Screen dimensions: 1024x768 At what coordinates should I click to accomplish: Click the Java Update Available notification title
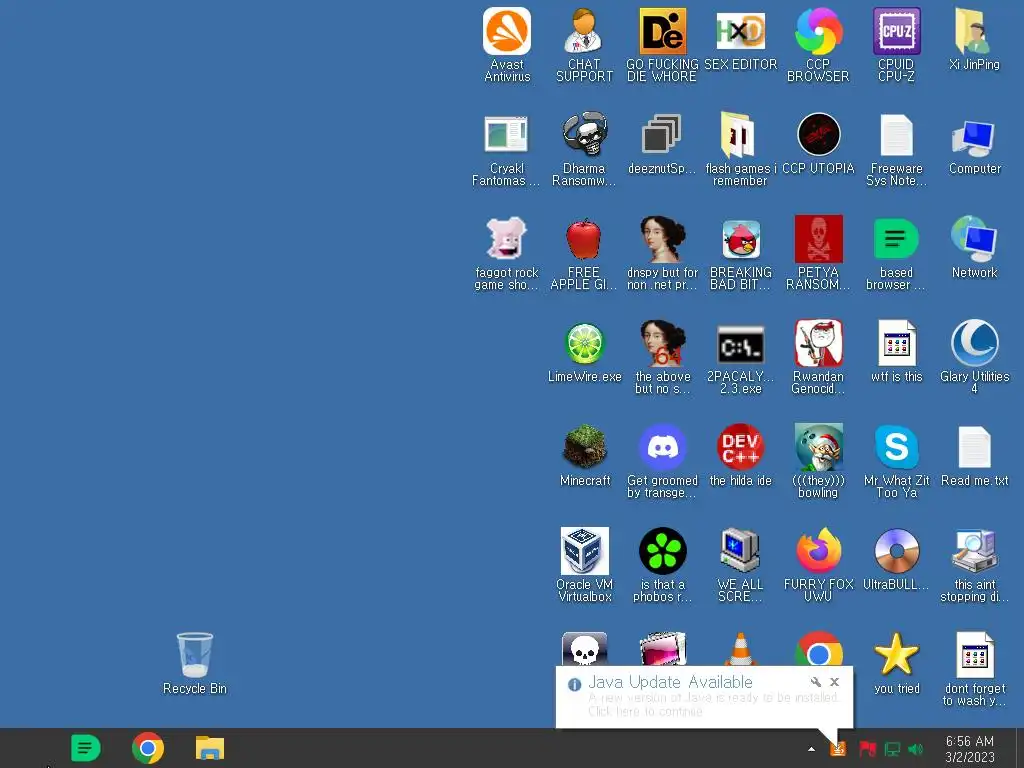pos(670,682)
